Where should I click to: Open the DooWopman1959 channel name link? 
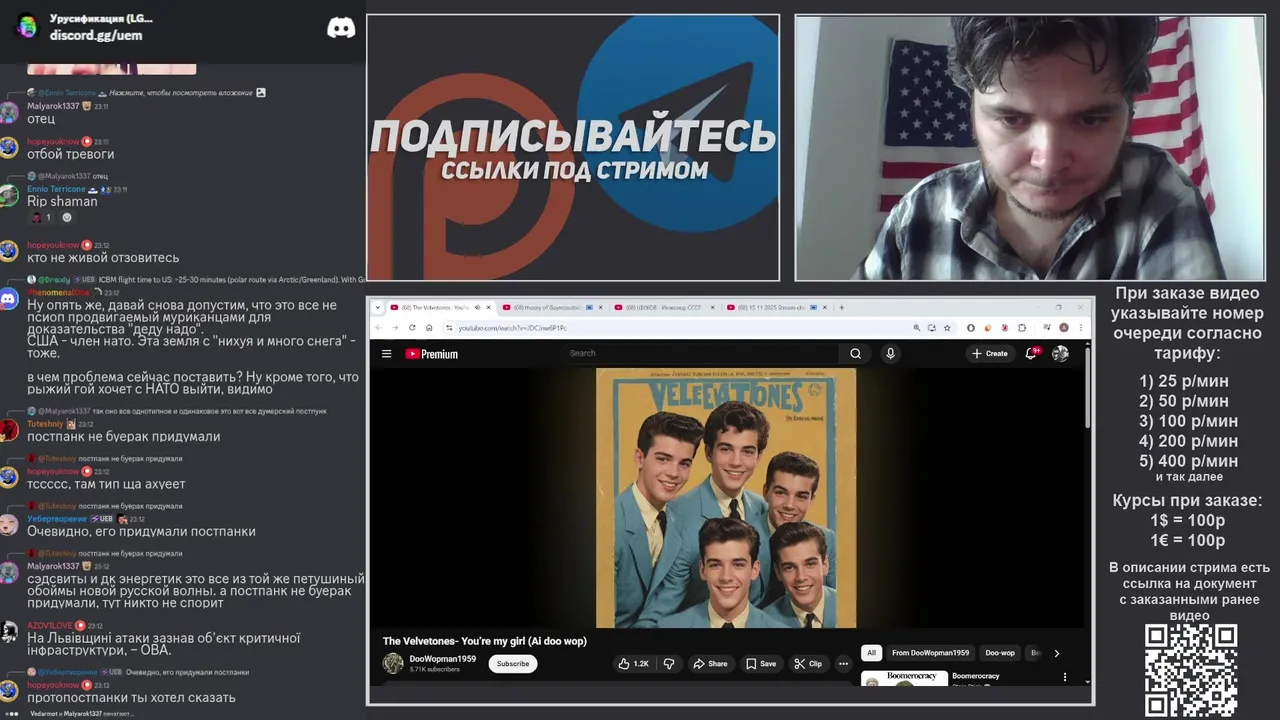[443, 658]
